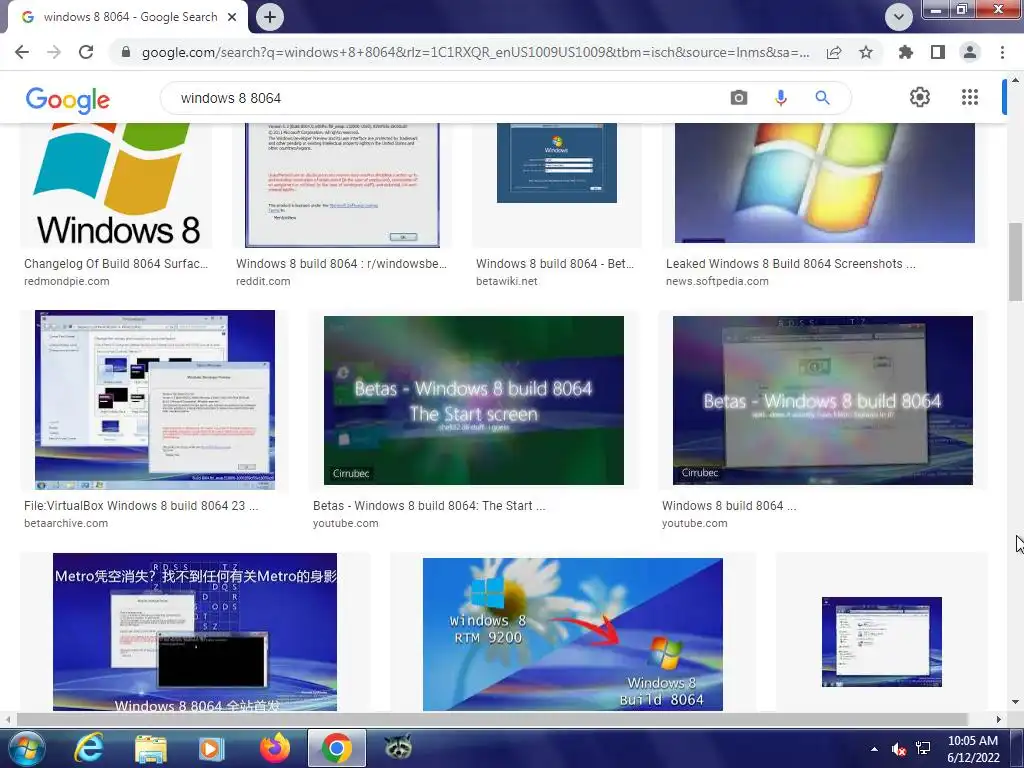The height and width of the screenshot is (768, 1024).
Task: Open the third-column Cirrubec video thumbnail
Action: point(823,400)
